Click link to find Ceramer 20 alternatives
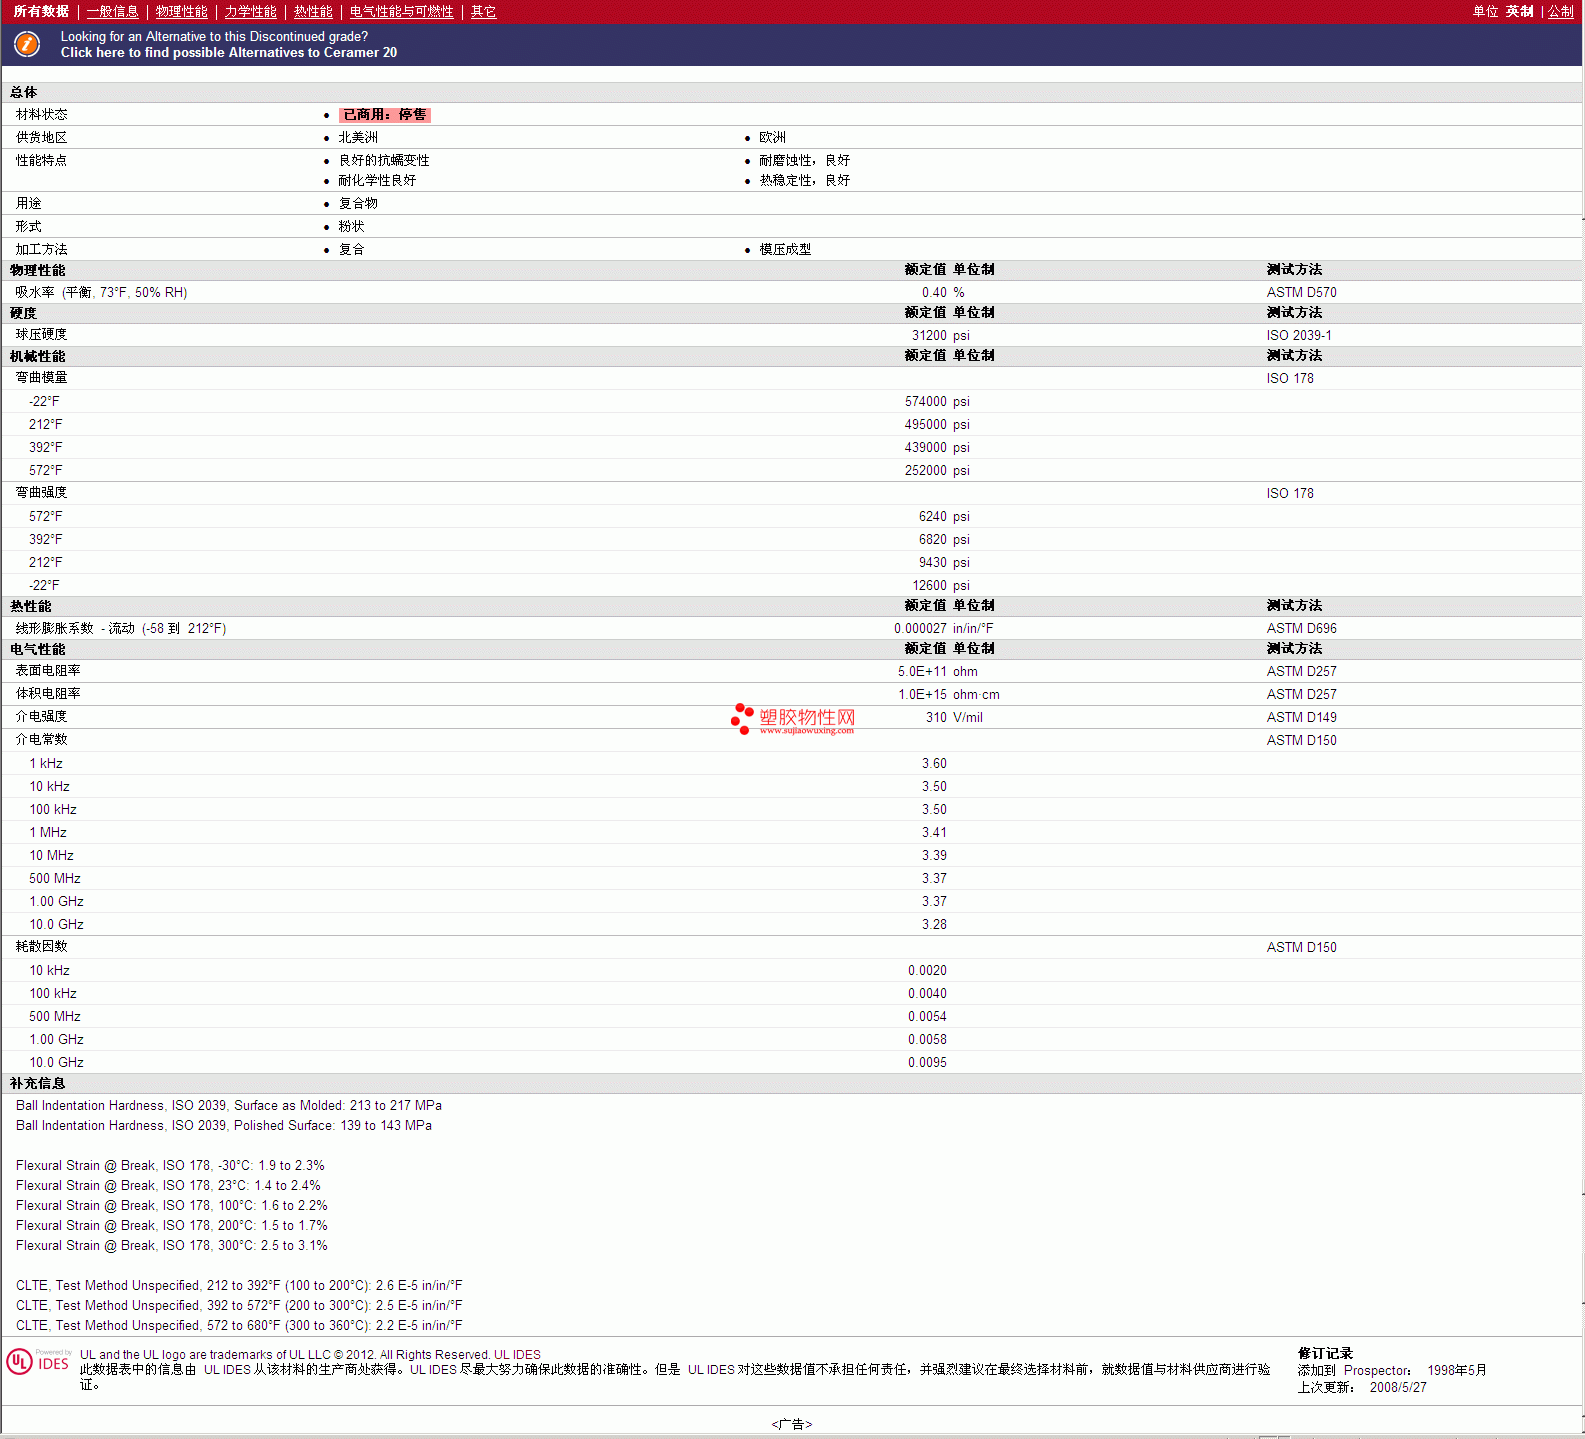The width and height of the screenshot is (1585, 1439). (x=228, y=53)
